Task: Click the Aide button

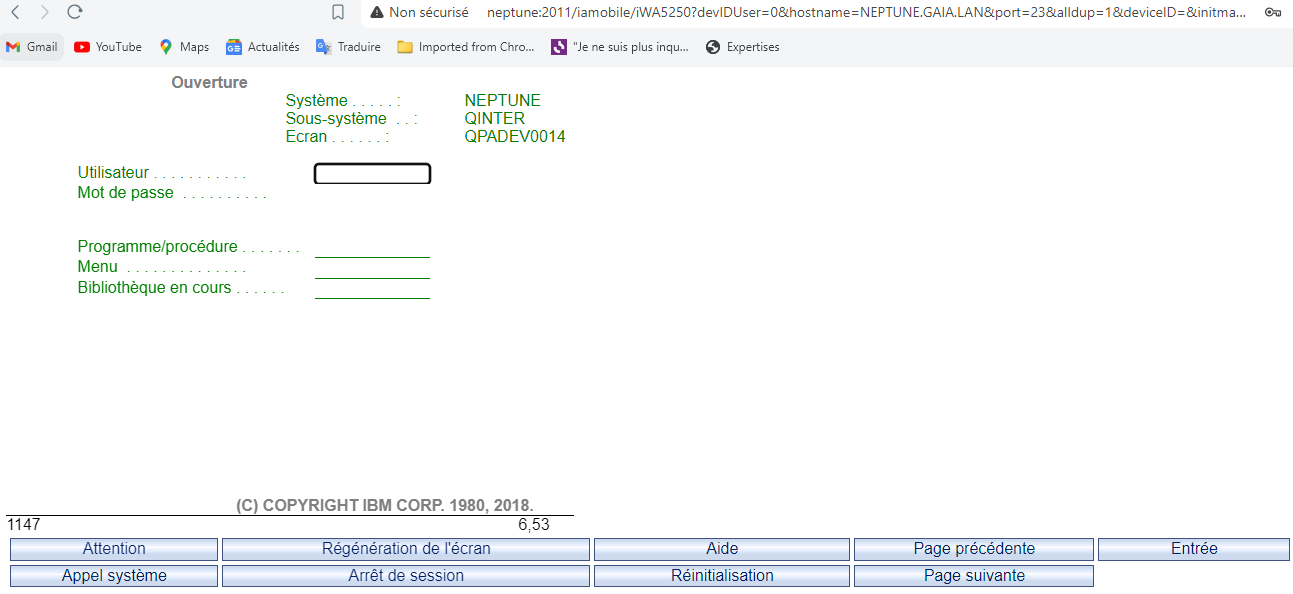Action: click(x=721, y=549)
